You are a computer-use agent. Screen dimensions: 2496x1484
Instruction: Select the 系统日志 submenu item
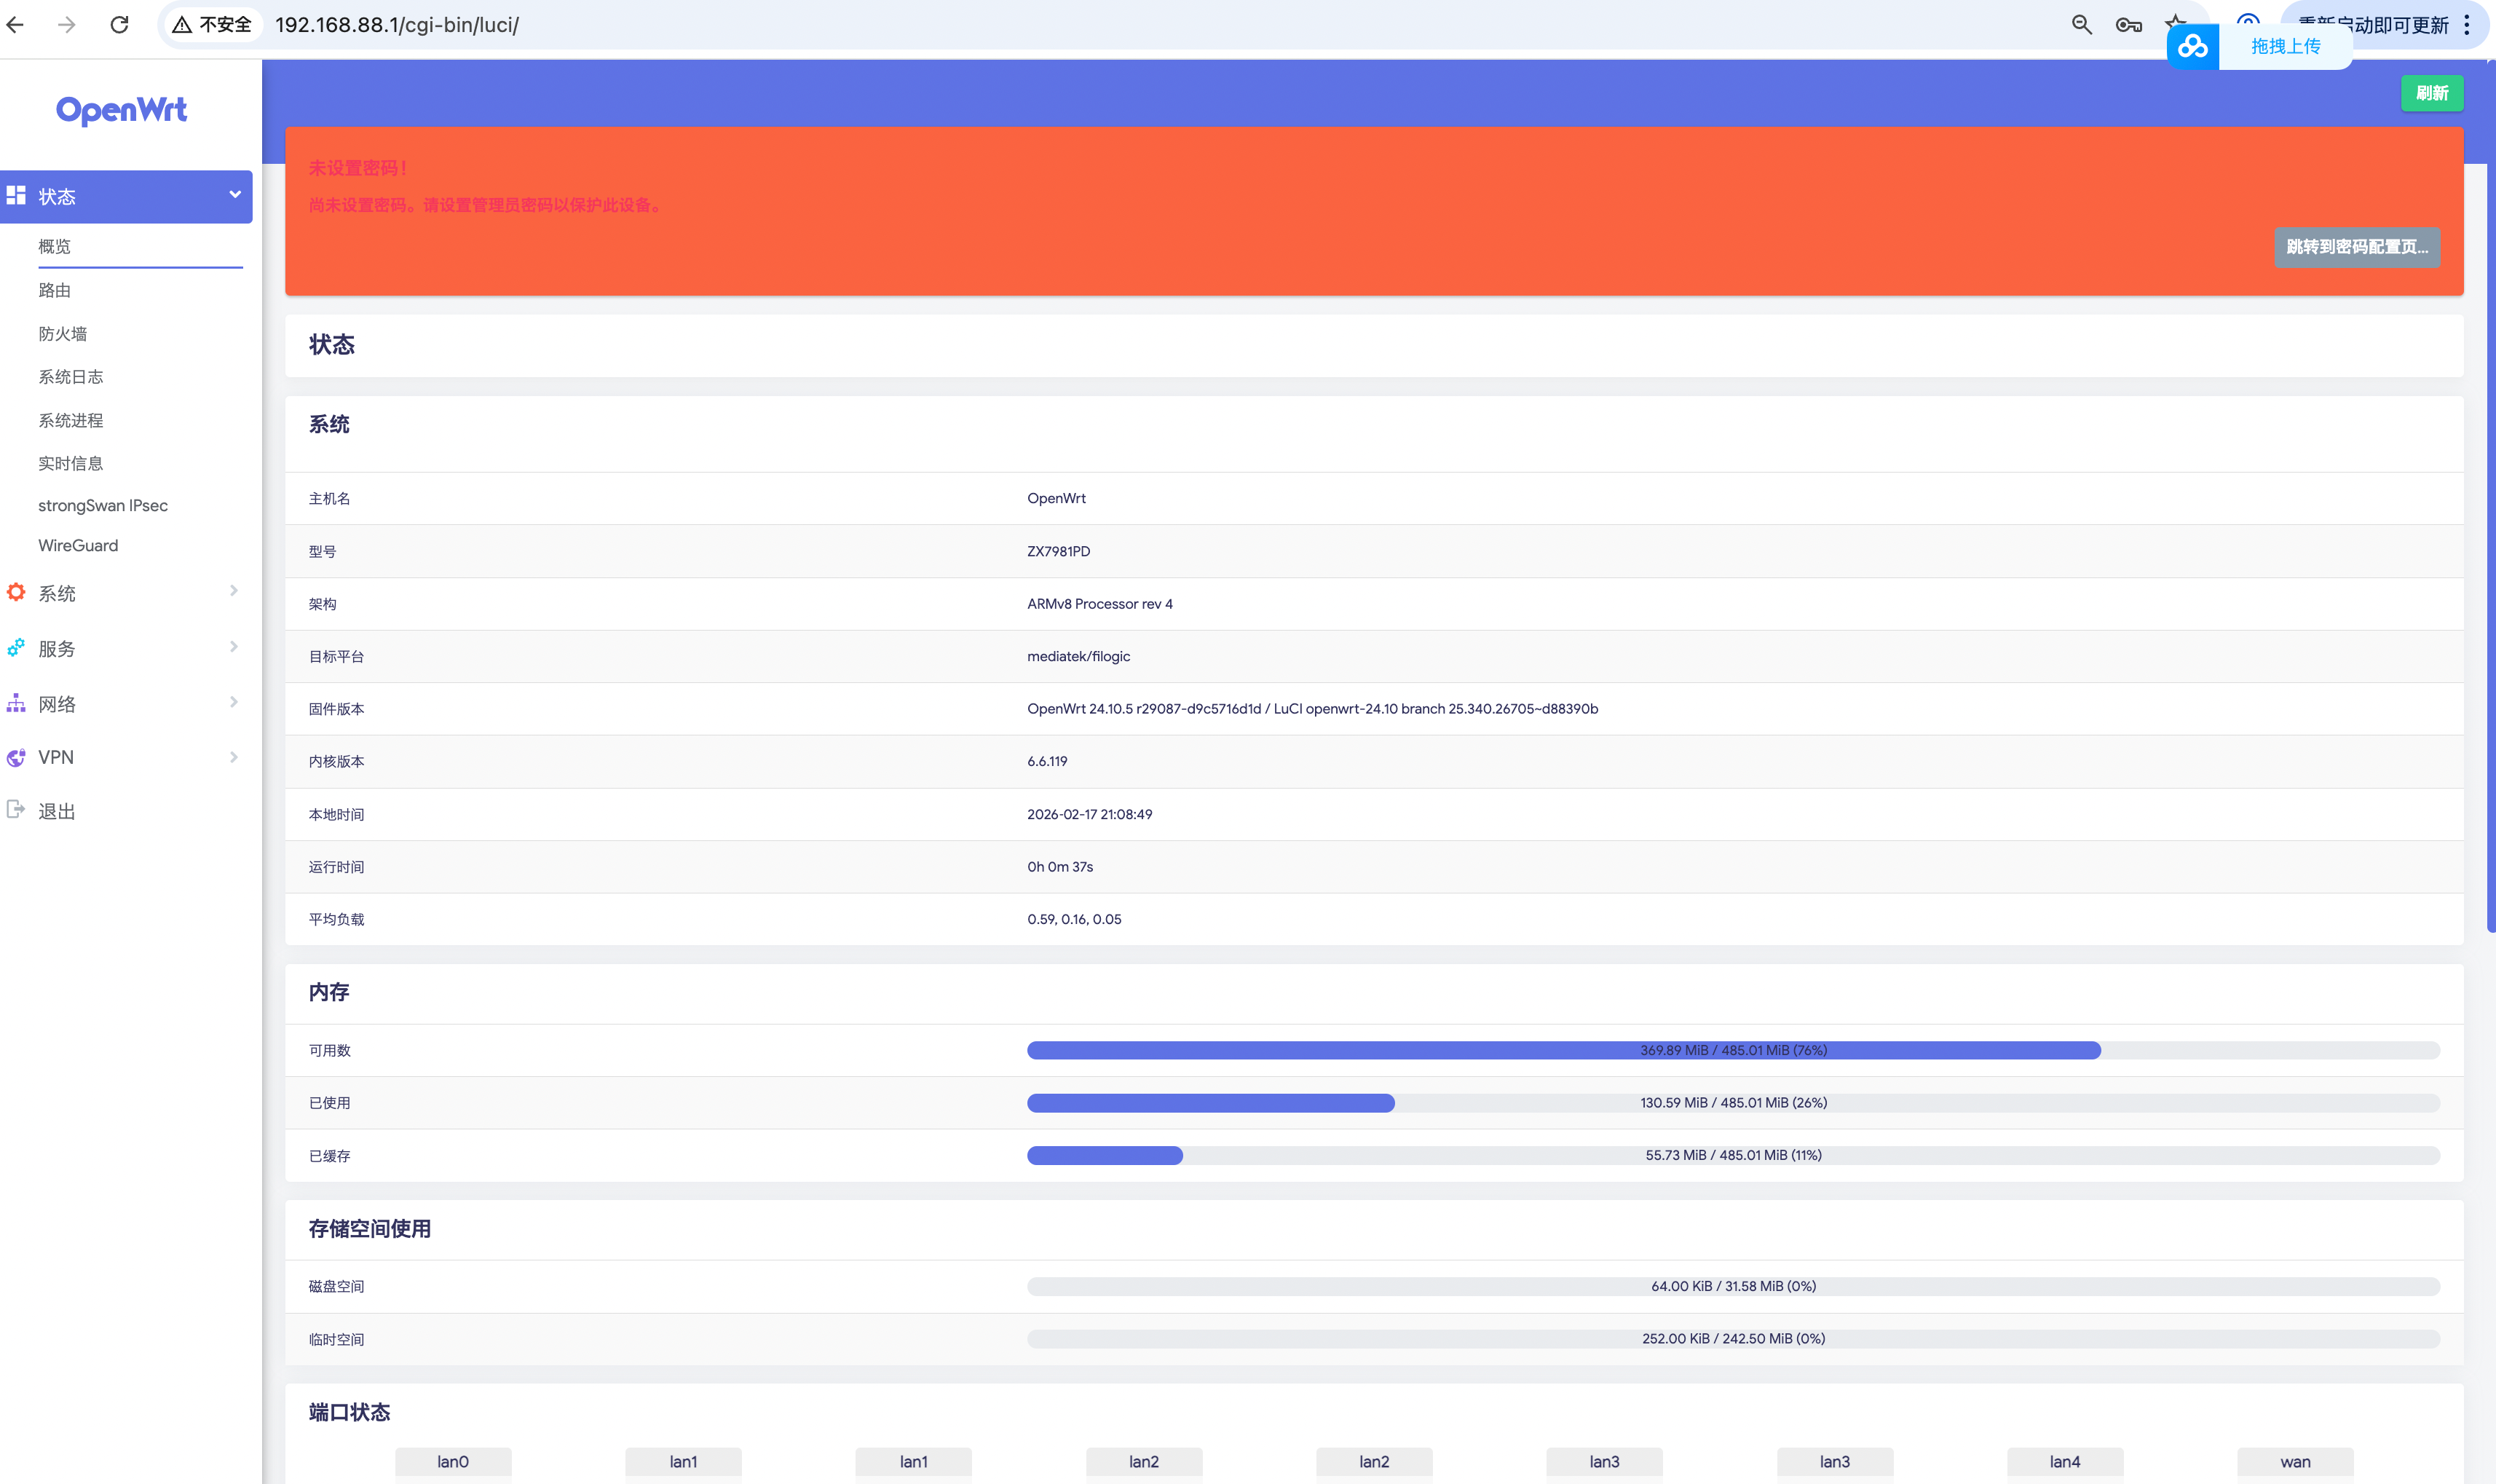[71, 377]
